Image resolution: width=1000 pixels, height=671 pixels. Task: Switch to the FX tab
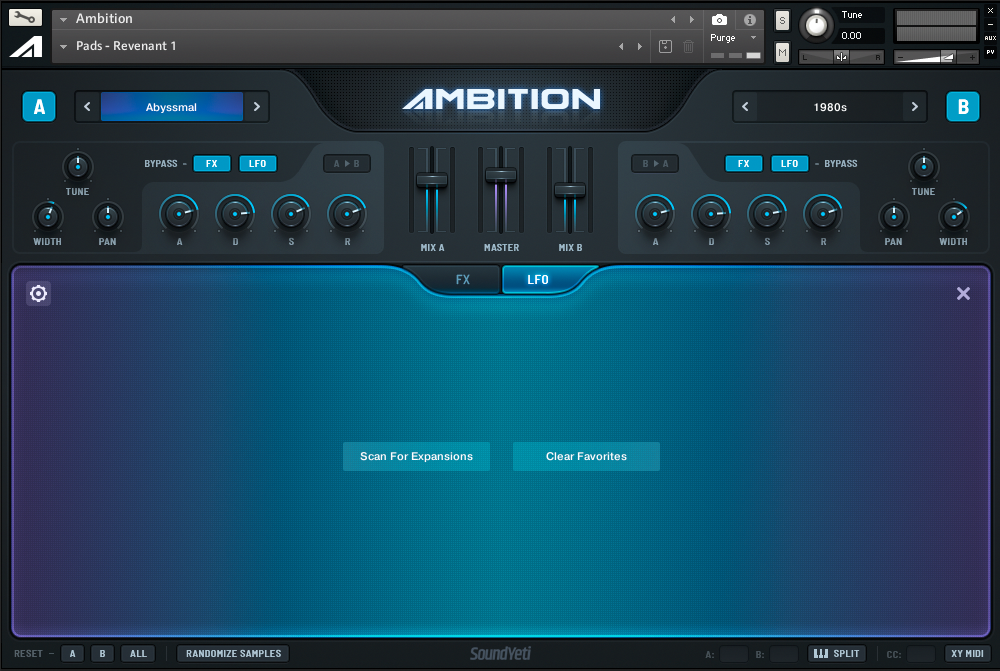tap(463, 279)
